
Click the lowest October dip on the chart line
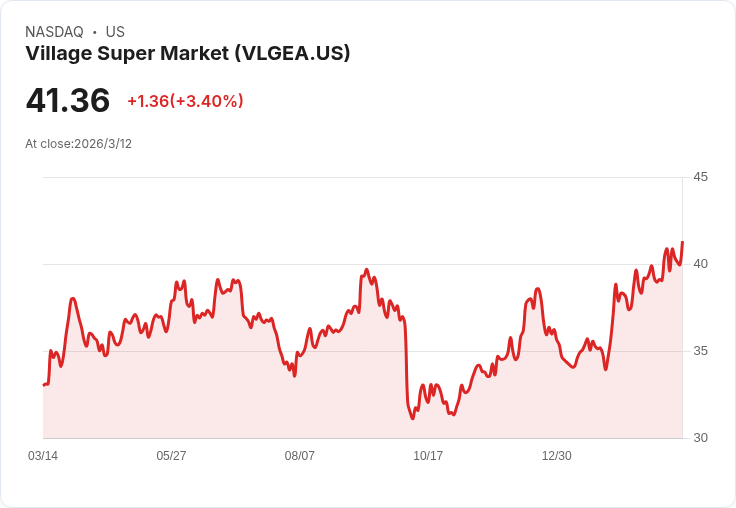coord(412,418)
